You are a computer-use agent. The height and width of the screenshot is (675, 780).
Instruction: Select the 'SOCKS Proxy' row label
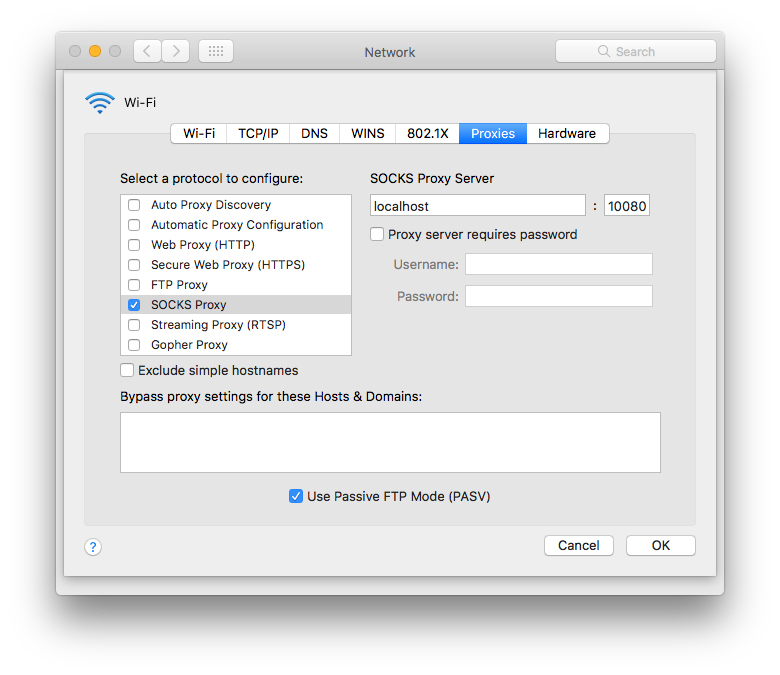(x=189, y=305)
